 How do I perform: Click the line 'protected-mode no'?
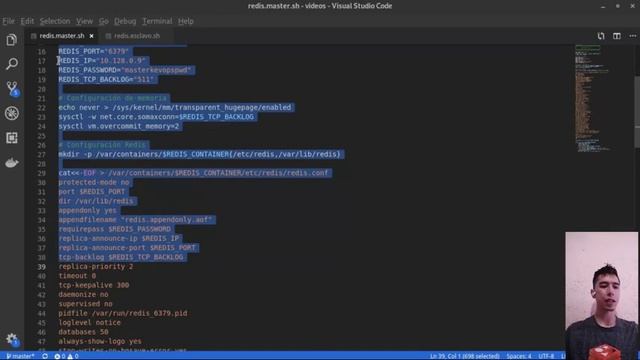pyautogui.click(x=94, y=182)
